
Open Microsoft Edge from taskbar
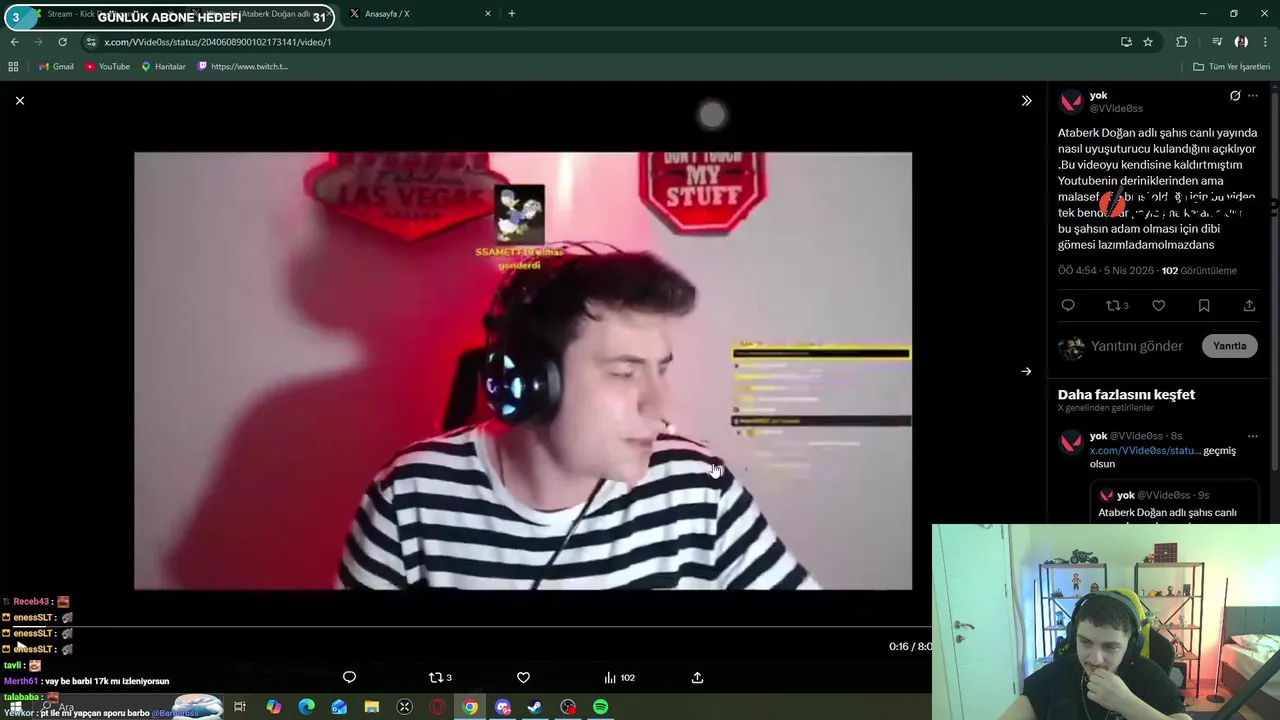(x=306, y=707)
